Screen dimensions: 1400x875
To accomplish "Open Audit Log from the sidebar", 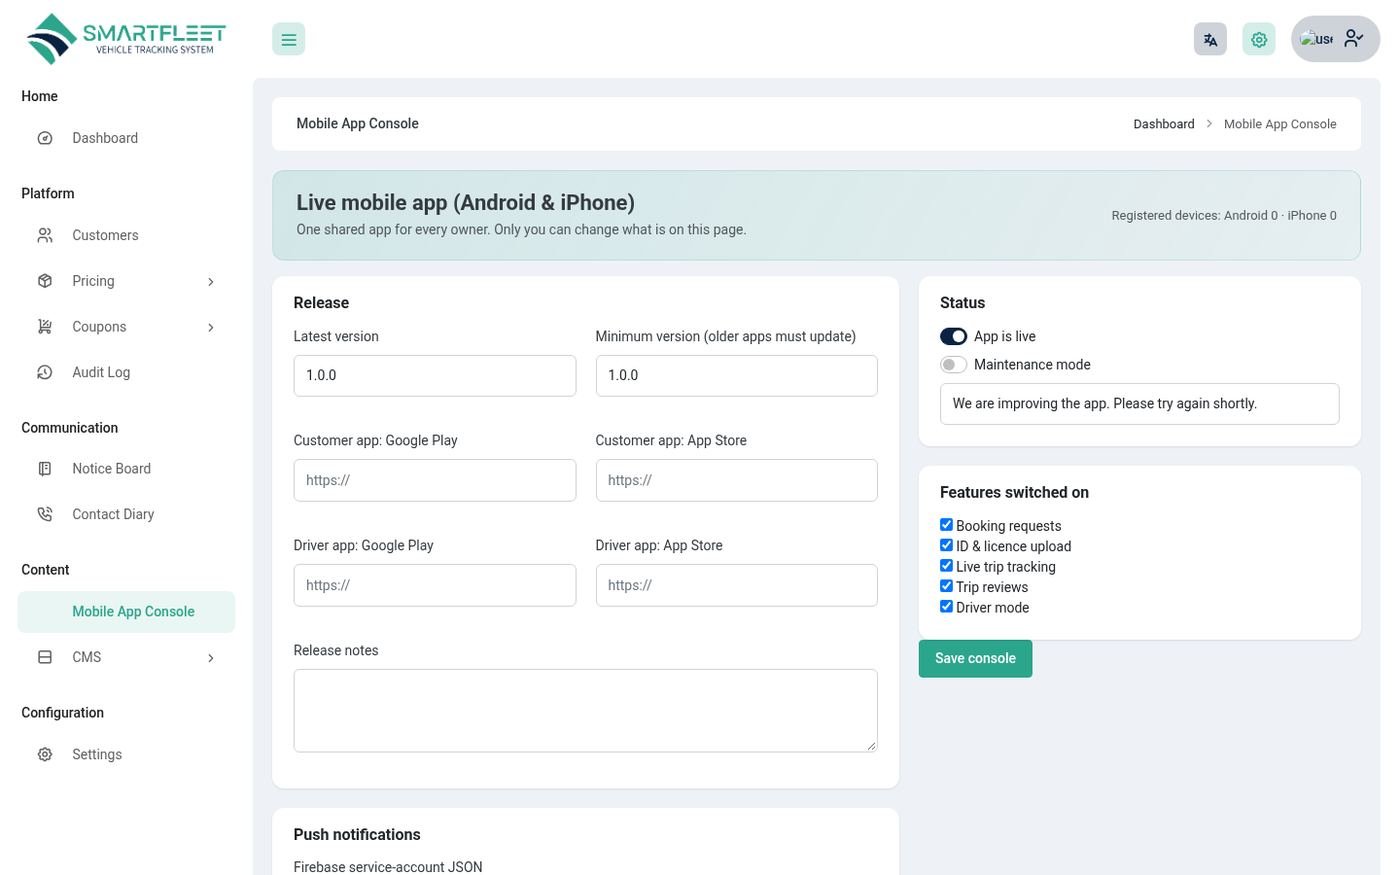I will point(126,372).
